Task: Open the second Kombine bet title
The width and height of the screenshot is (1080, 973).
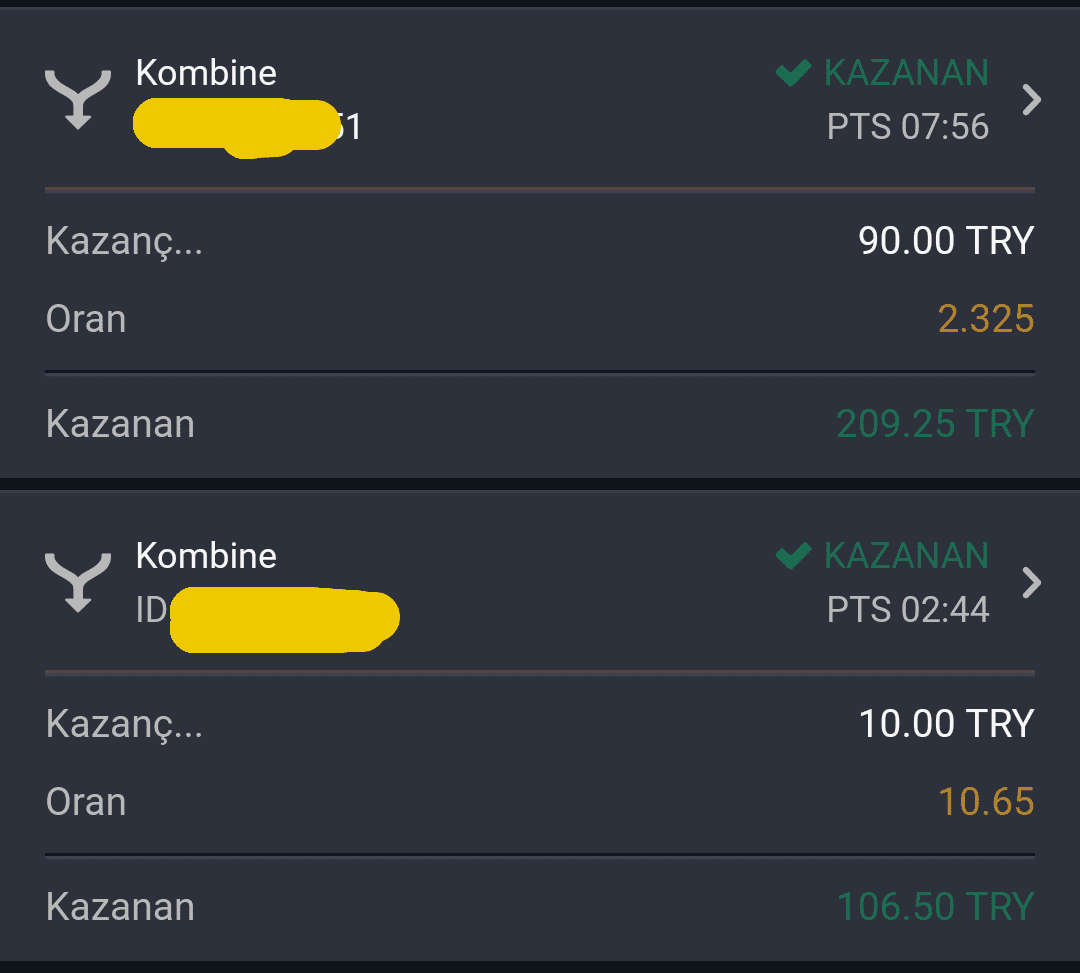Action: (x=206, y=556)
